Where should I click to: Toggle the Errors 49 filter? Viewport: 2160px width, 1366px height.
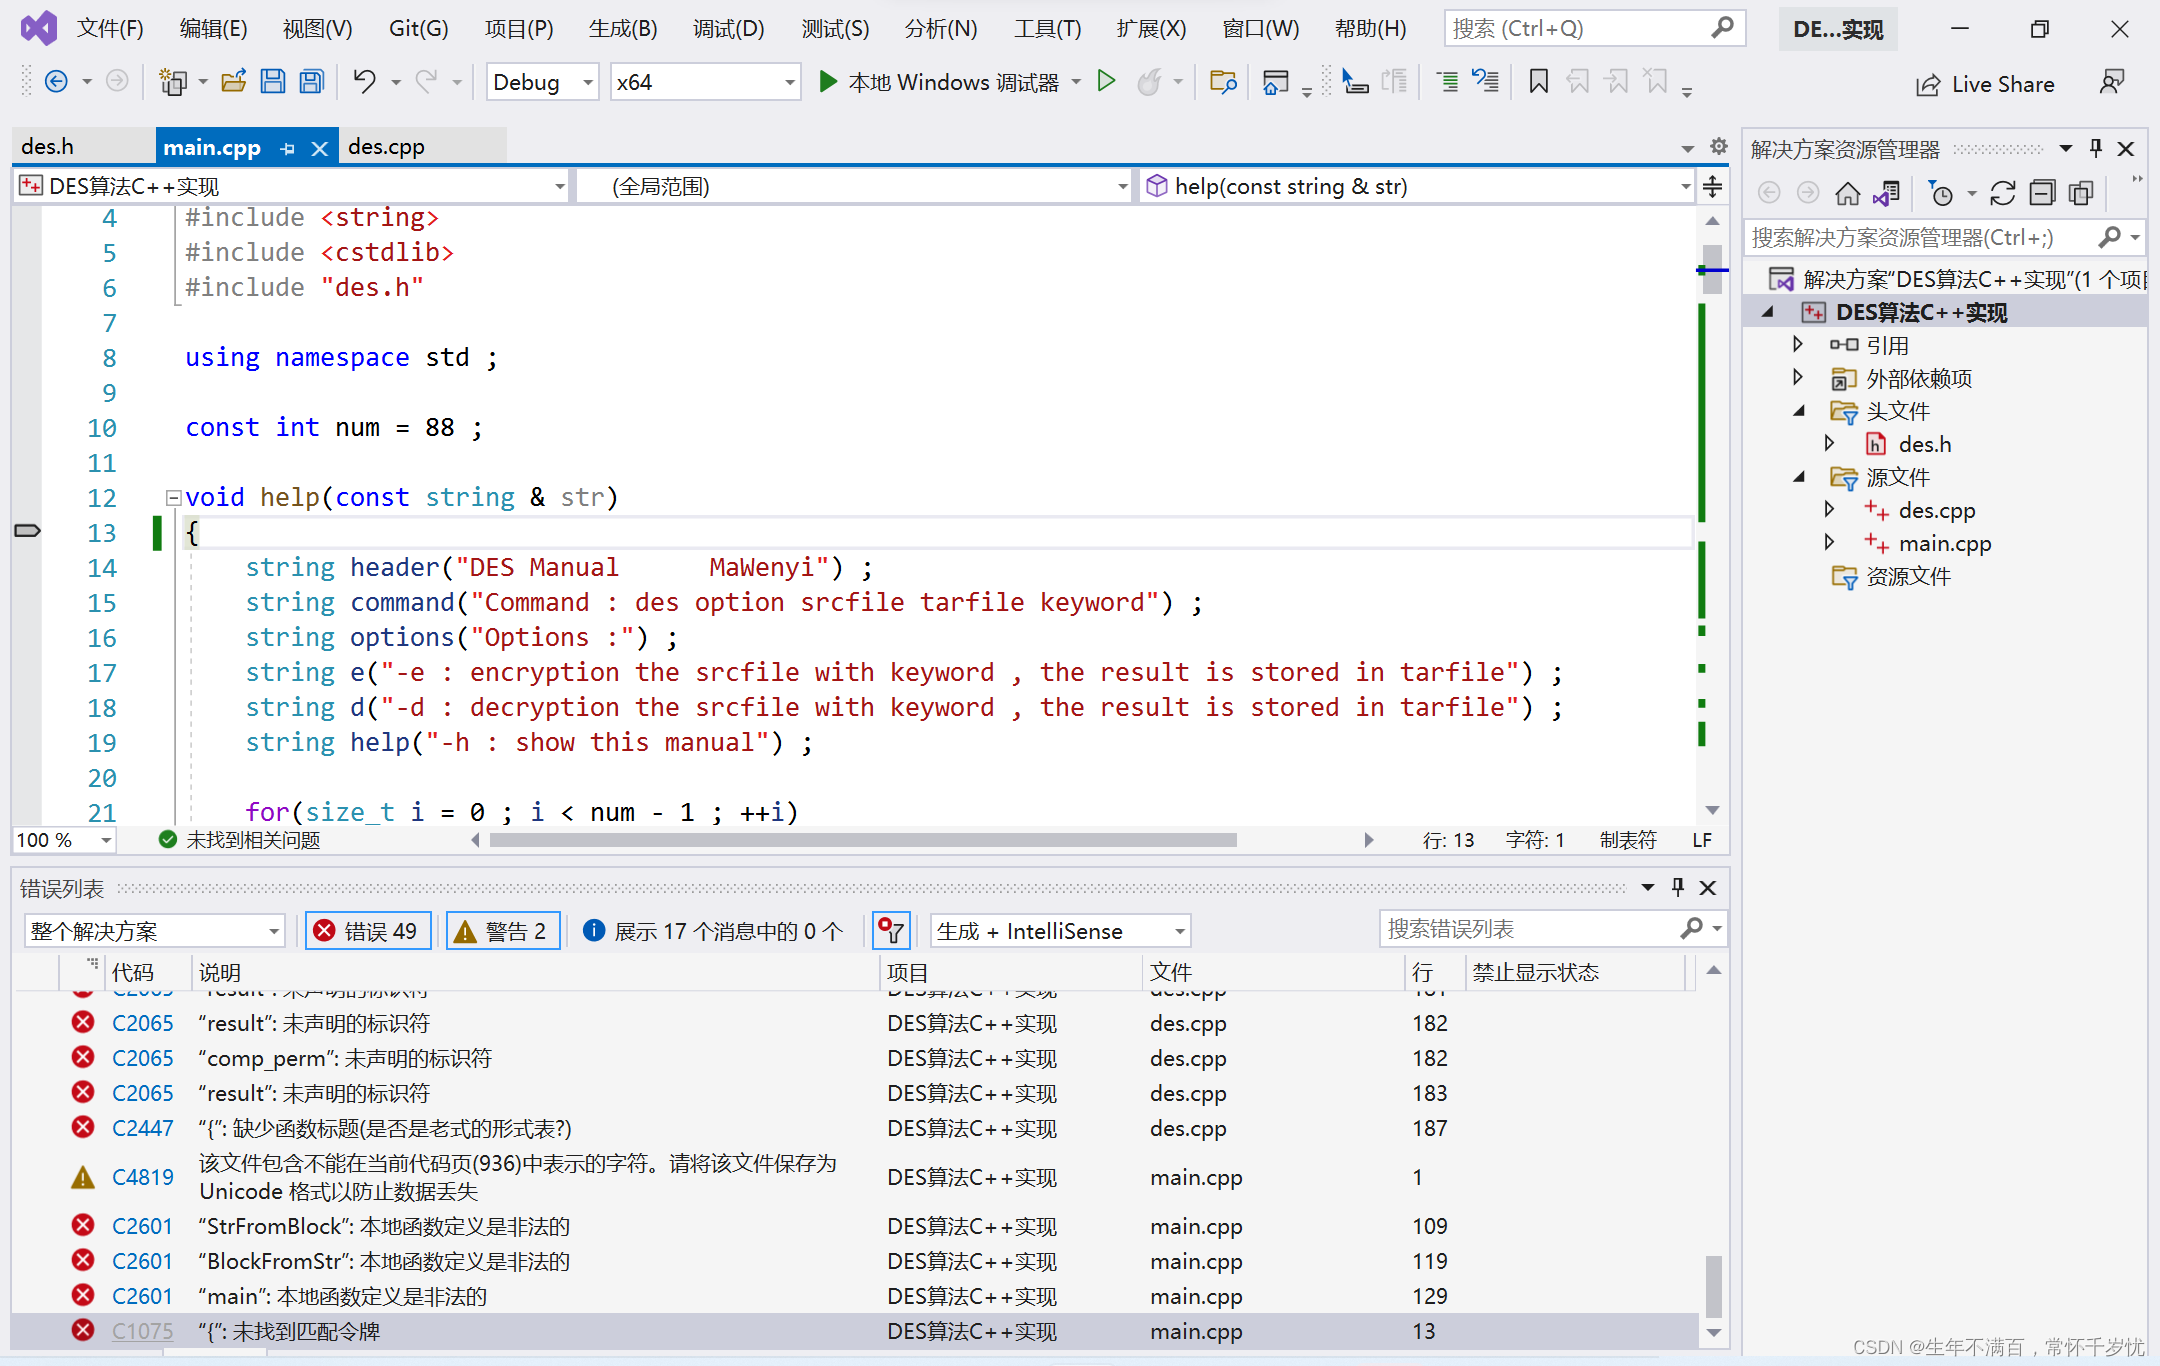367,931
